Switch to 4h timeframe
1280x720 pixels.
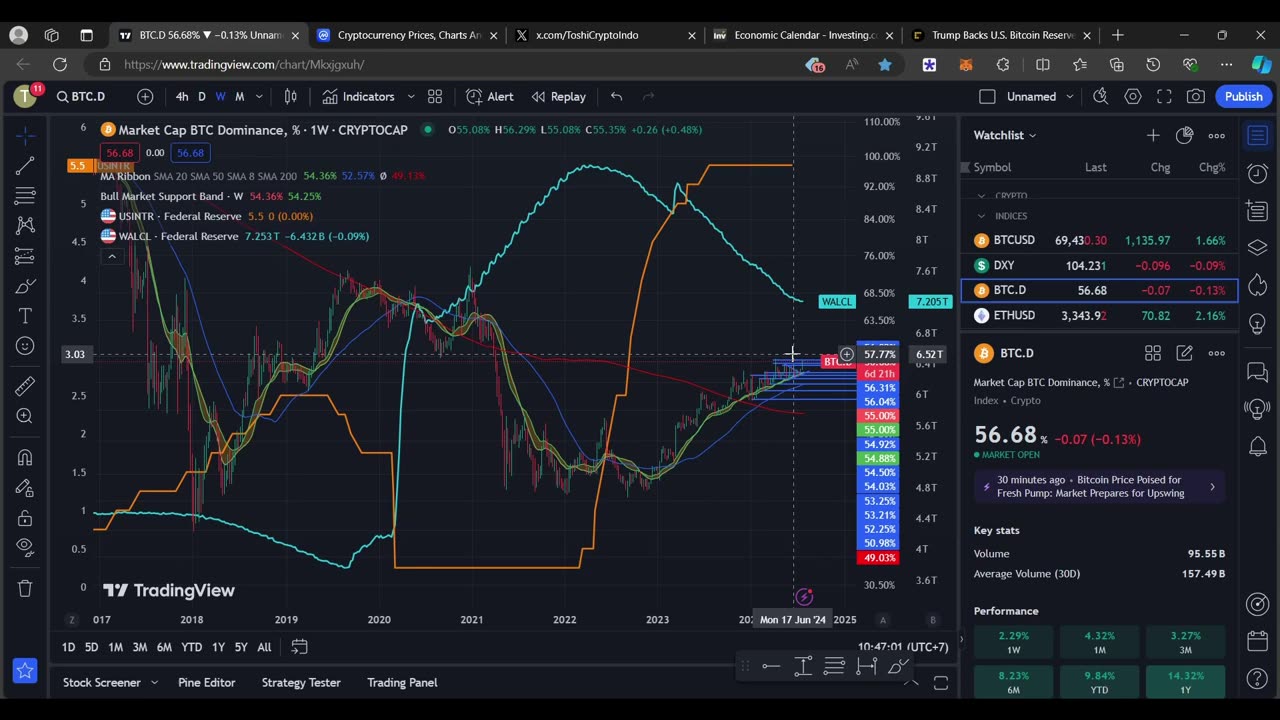pyautogui.click(x=182, y=97)
